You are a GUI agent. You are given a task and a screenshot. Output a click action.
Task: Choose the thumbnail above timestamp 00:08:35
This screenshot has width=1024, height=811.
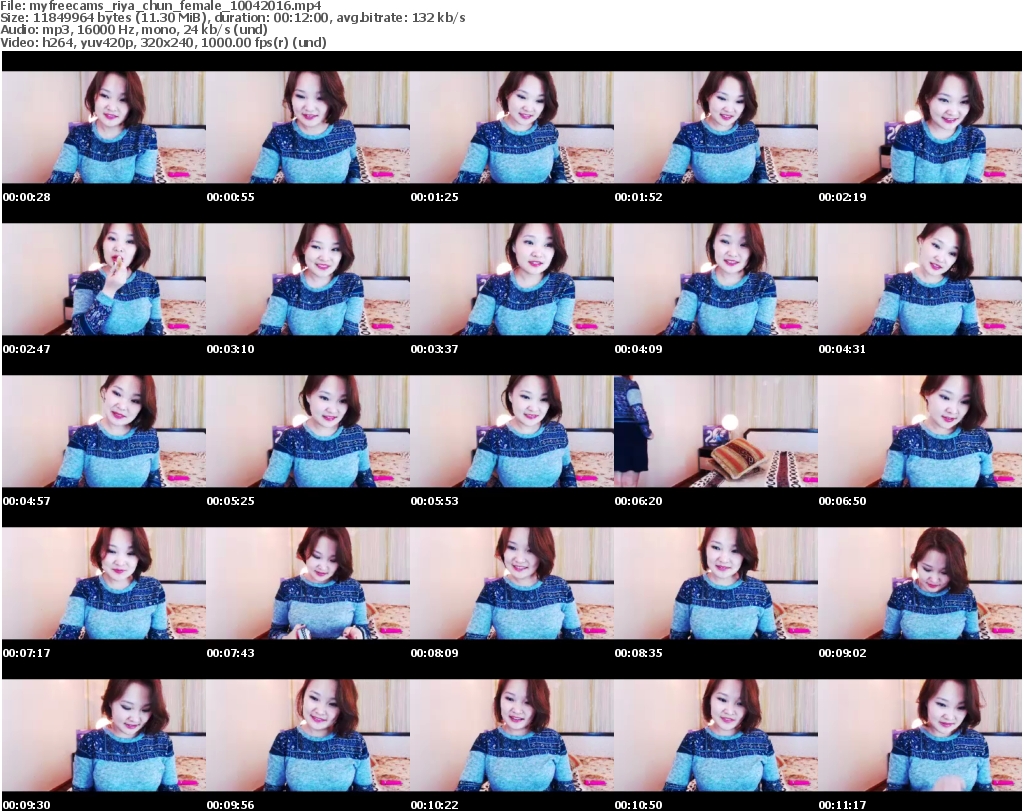point(716,583)
